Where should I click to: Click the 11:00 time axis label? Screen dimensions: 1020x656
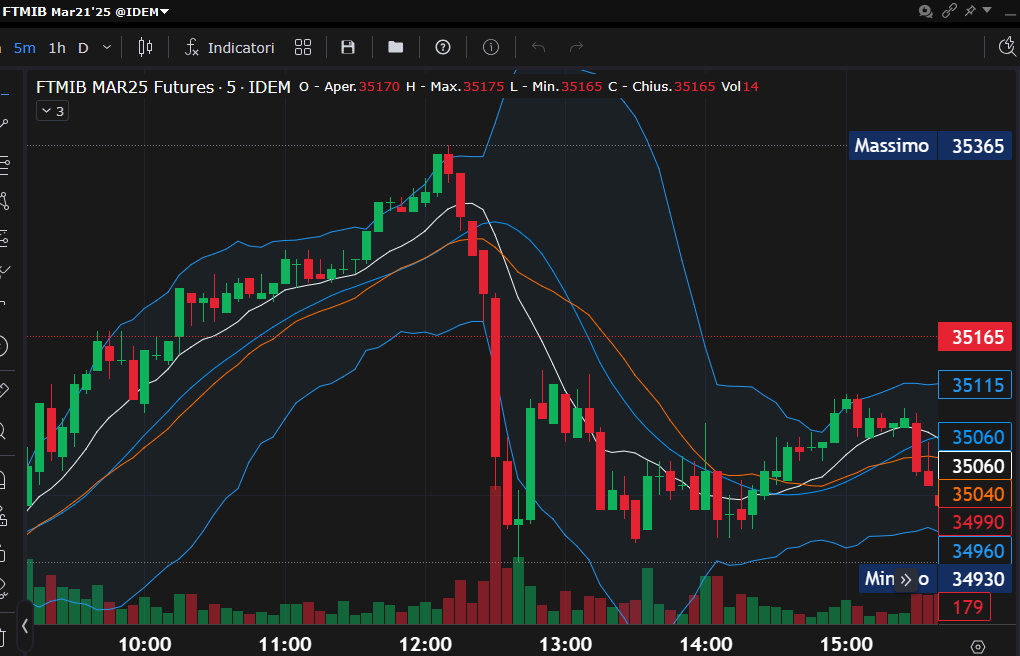[x=285, y=645]
